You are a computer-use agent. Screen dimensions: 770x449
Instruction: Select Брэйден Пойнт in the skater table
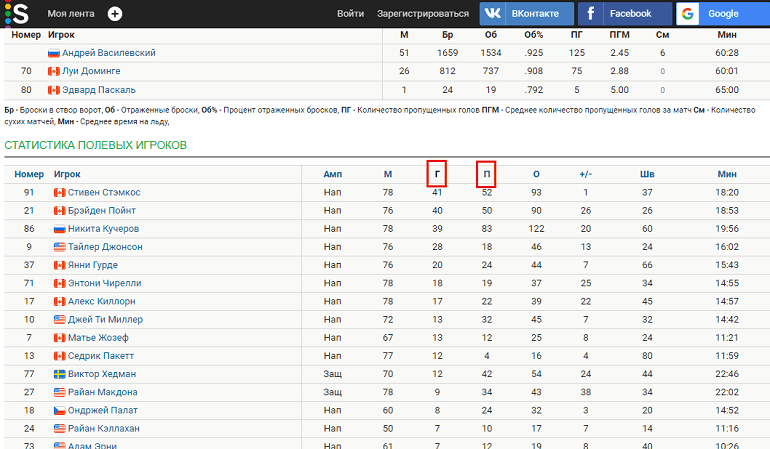(101, 211)
